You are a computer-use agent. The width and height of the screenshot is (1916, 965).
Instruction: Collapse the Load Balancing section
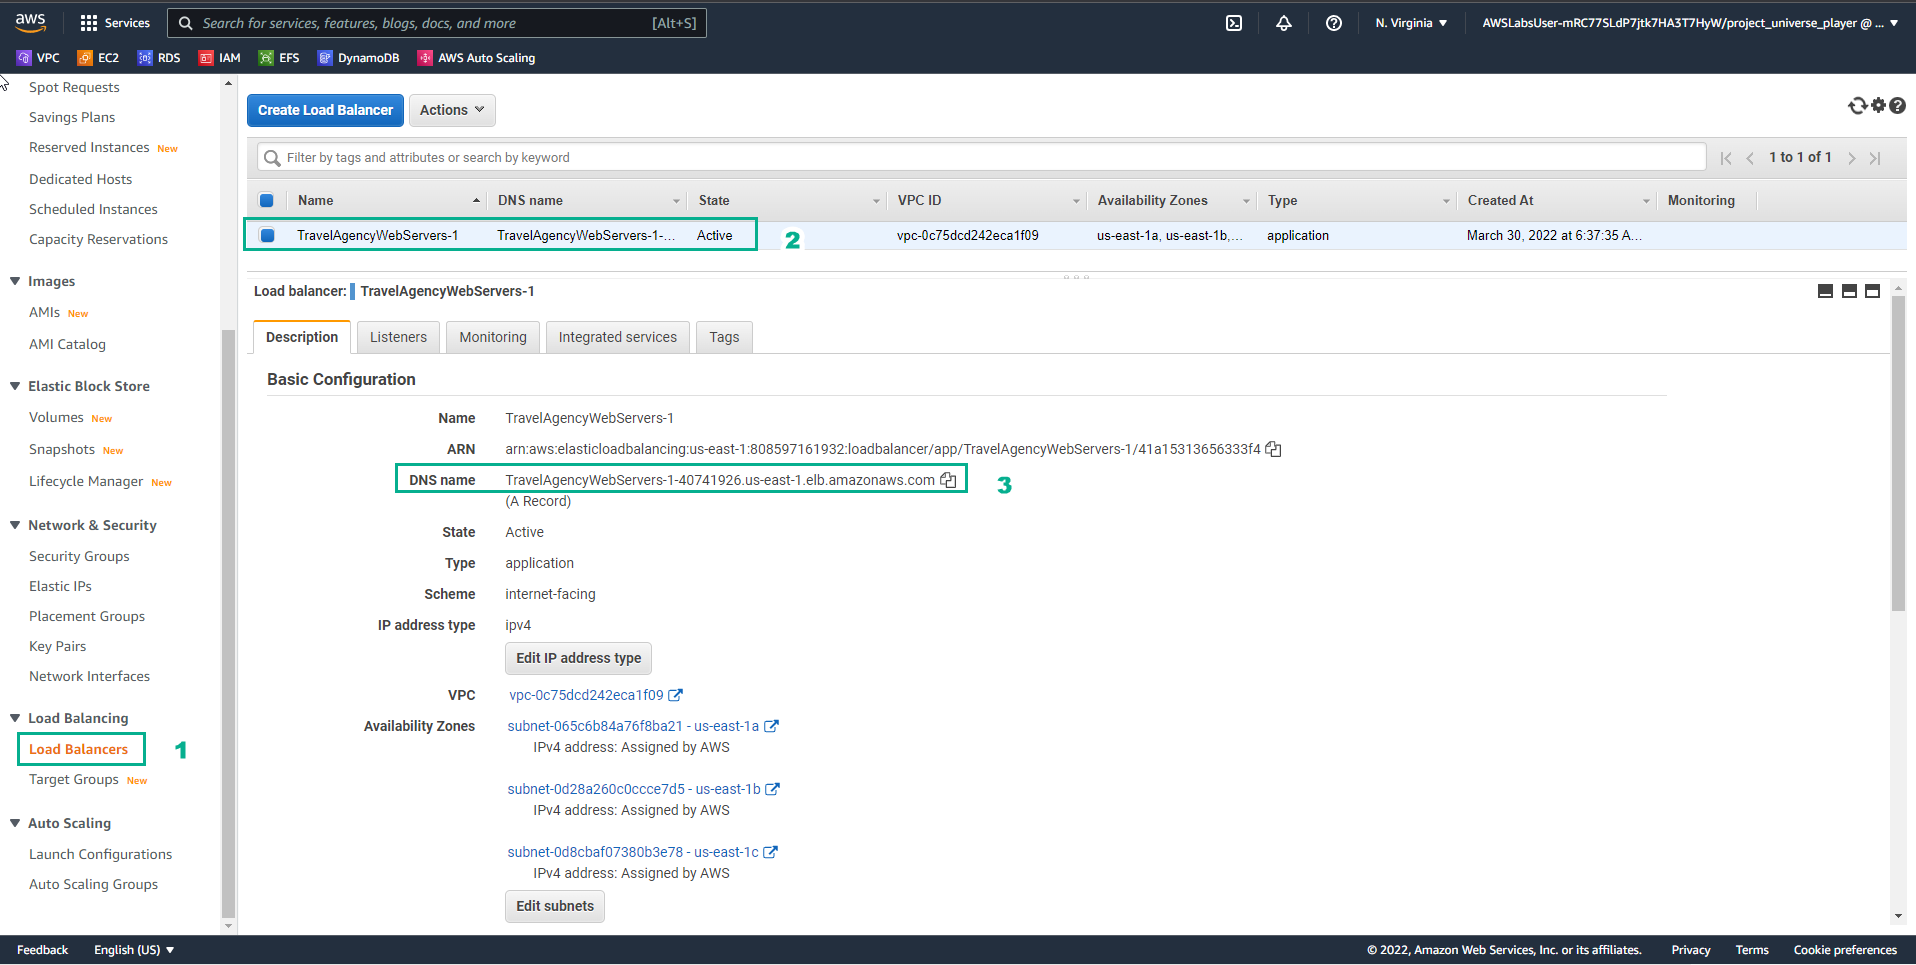15,718
